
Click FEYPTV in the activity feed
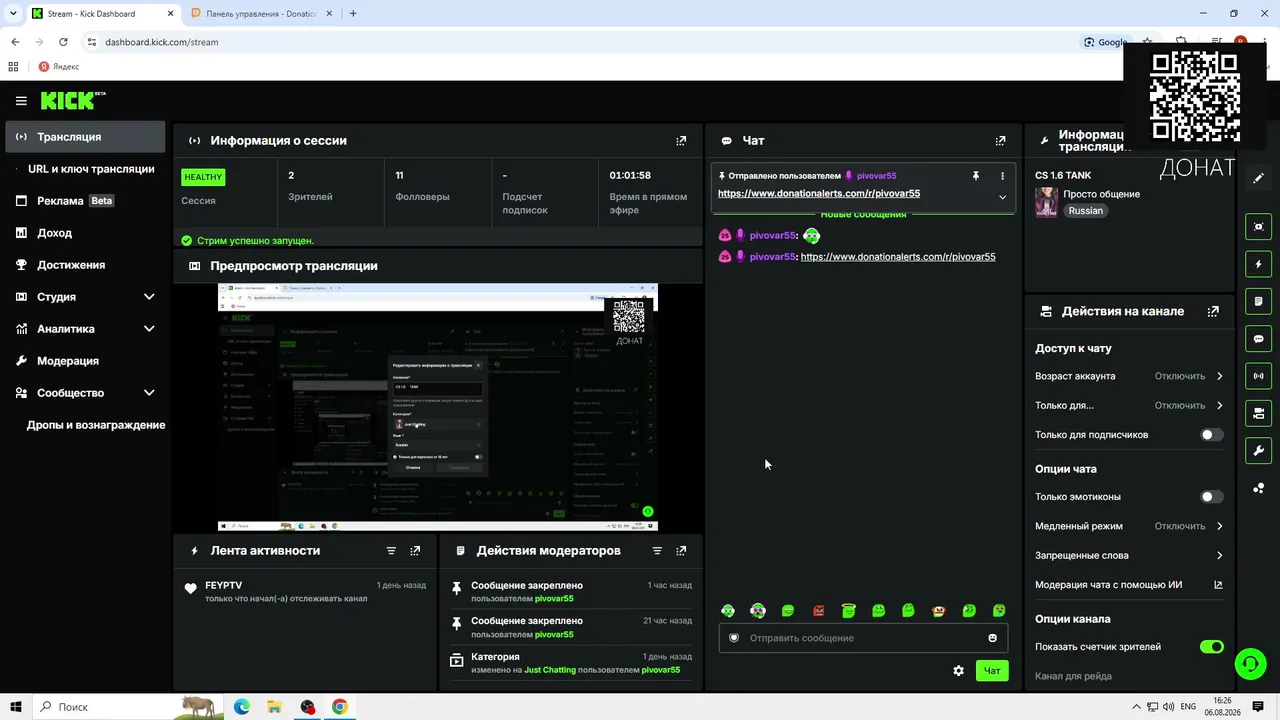224,586
